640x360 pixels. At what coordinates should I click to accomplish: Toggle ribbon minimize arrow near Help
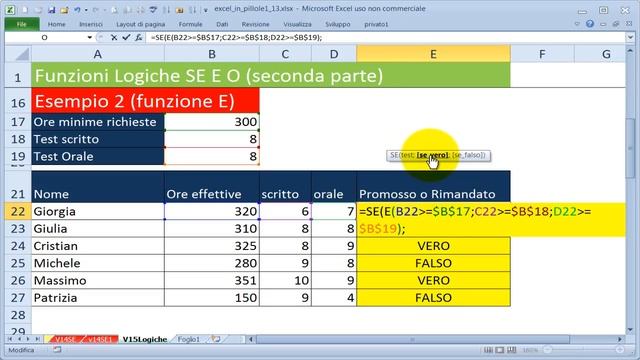(577, 24)
